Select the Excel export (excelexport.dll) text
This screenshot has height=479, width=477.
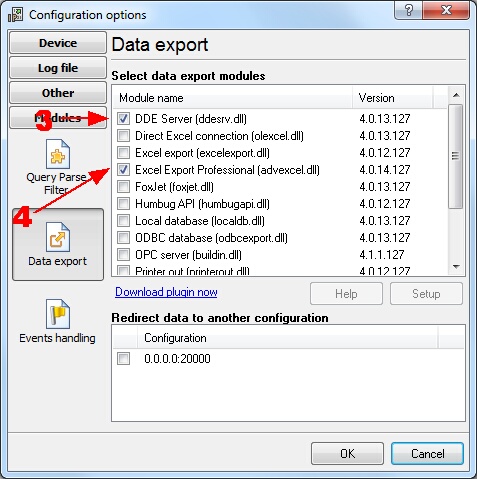click(202, 153)
